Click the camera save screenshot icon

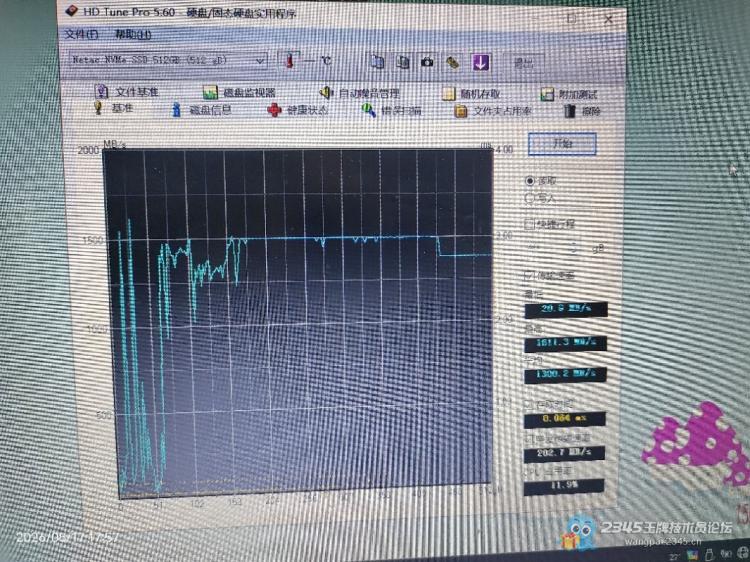click(427, 62)
